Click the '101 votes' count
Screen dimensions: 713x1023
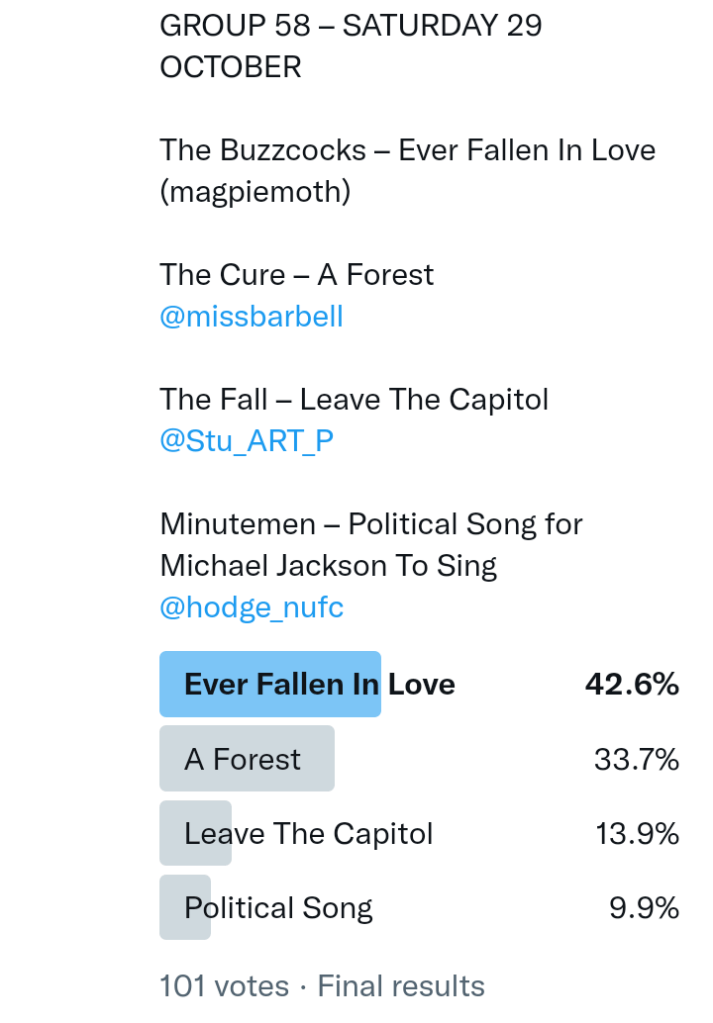pyautogui.click(x=224, y=986)
